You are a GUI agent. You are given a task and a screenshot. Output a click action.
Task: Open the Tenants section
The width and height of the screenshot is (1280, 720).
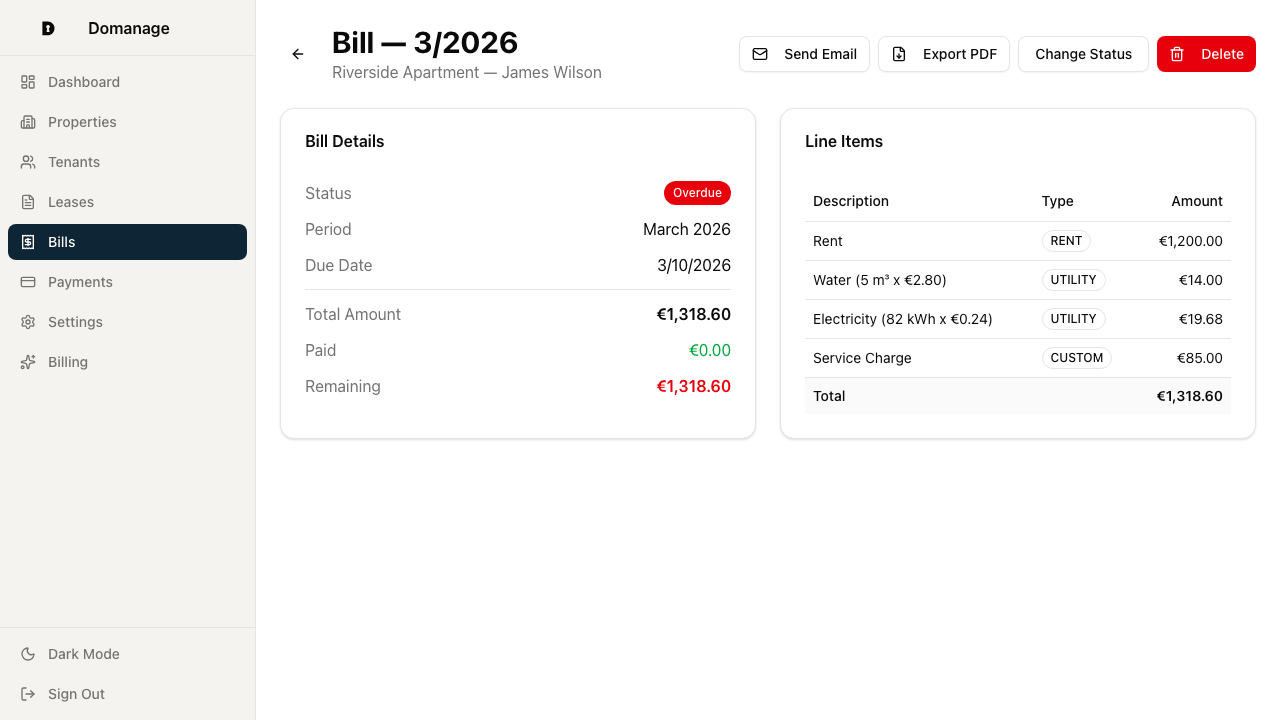pos(74,162)
